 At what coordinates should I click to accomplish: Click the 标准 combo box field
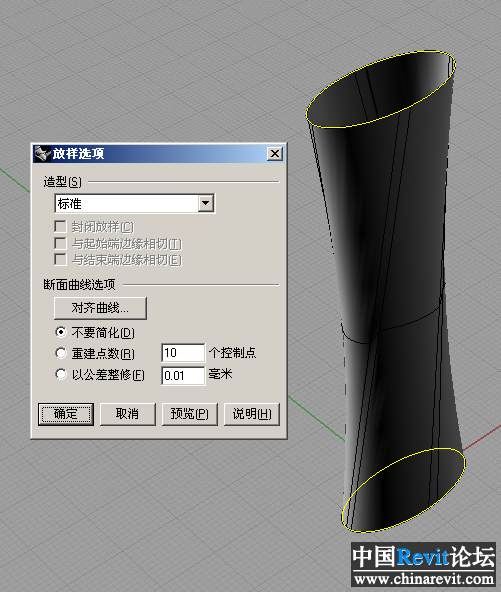[x=135, y=204]
